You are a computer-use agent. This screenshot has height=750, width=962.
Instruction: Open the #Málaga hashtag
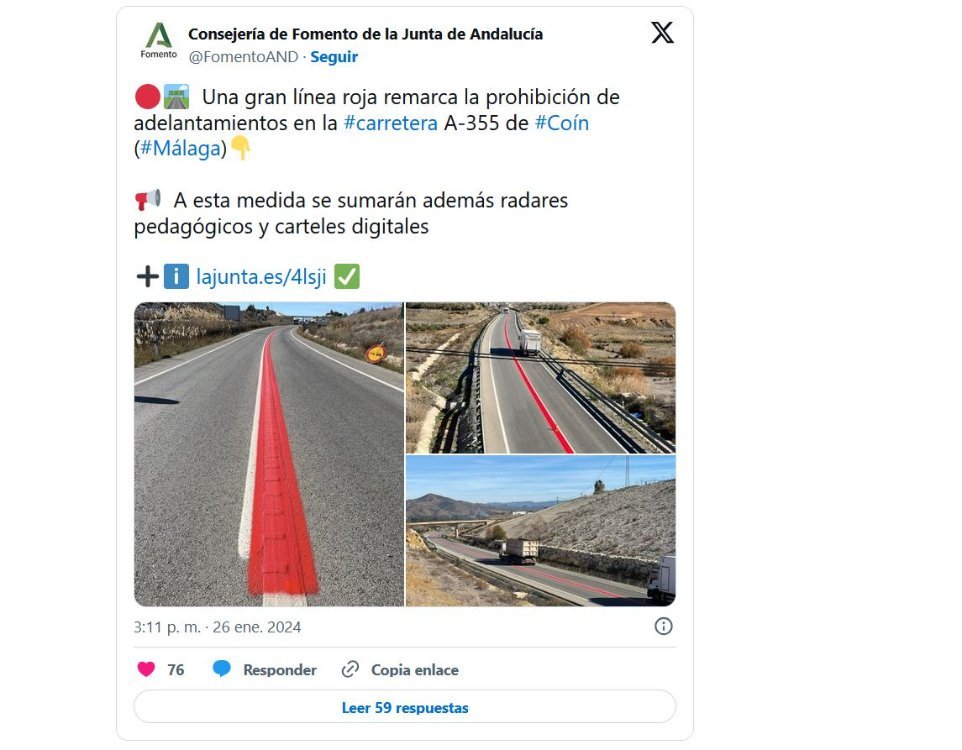click(180, 149)
